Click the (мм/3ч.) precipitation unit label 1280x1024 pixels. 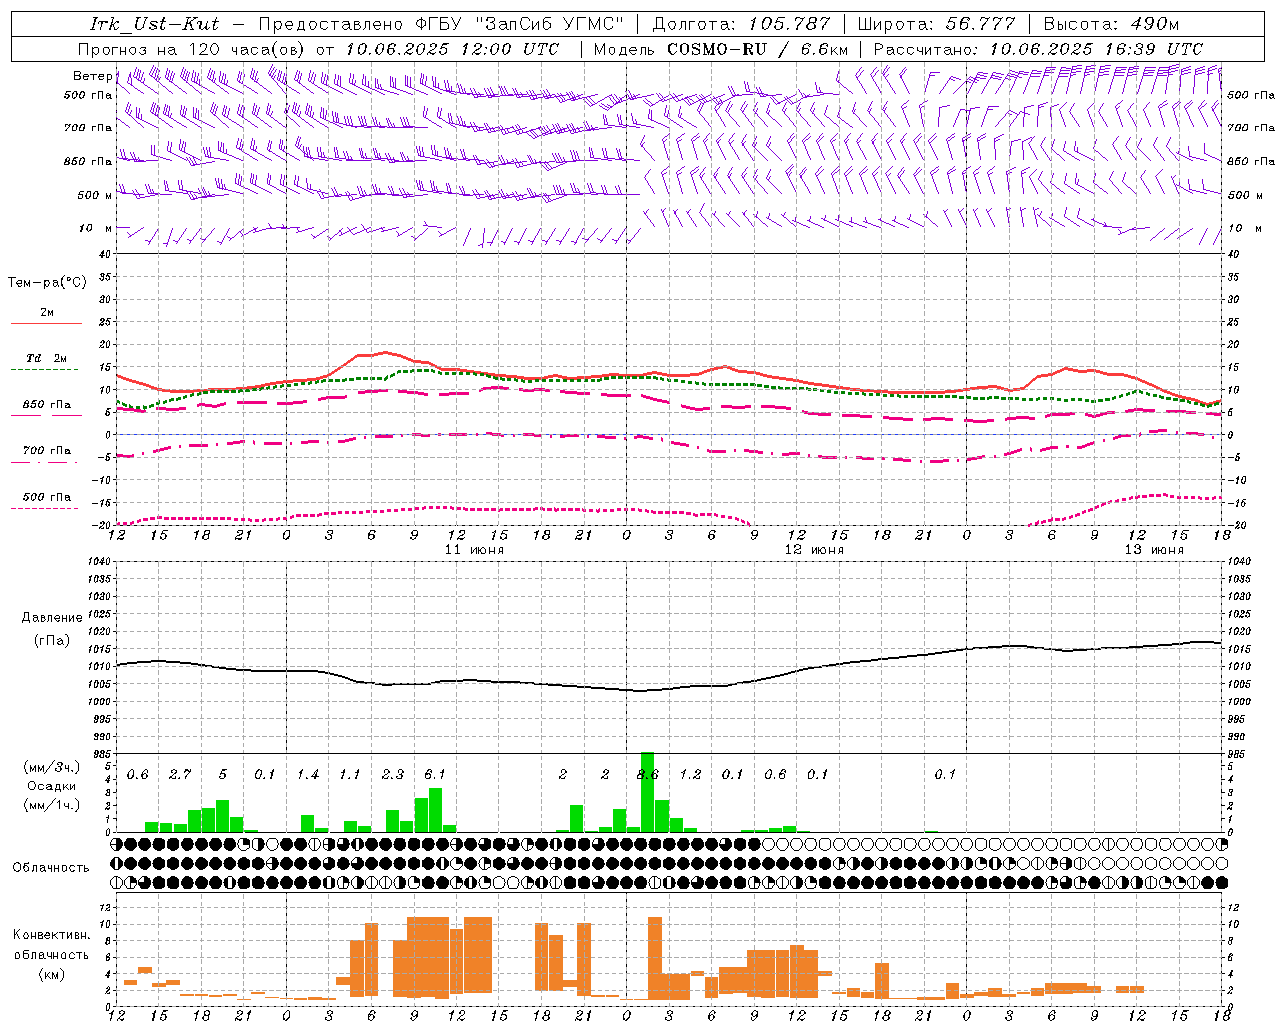point(50,767)
